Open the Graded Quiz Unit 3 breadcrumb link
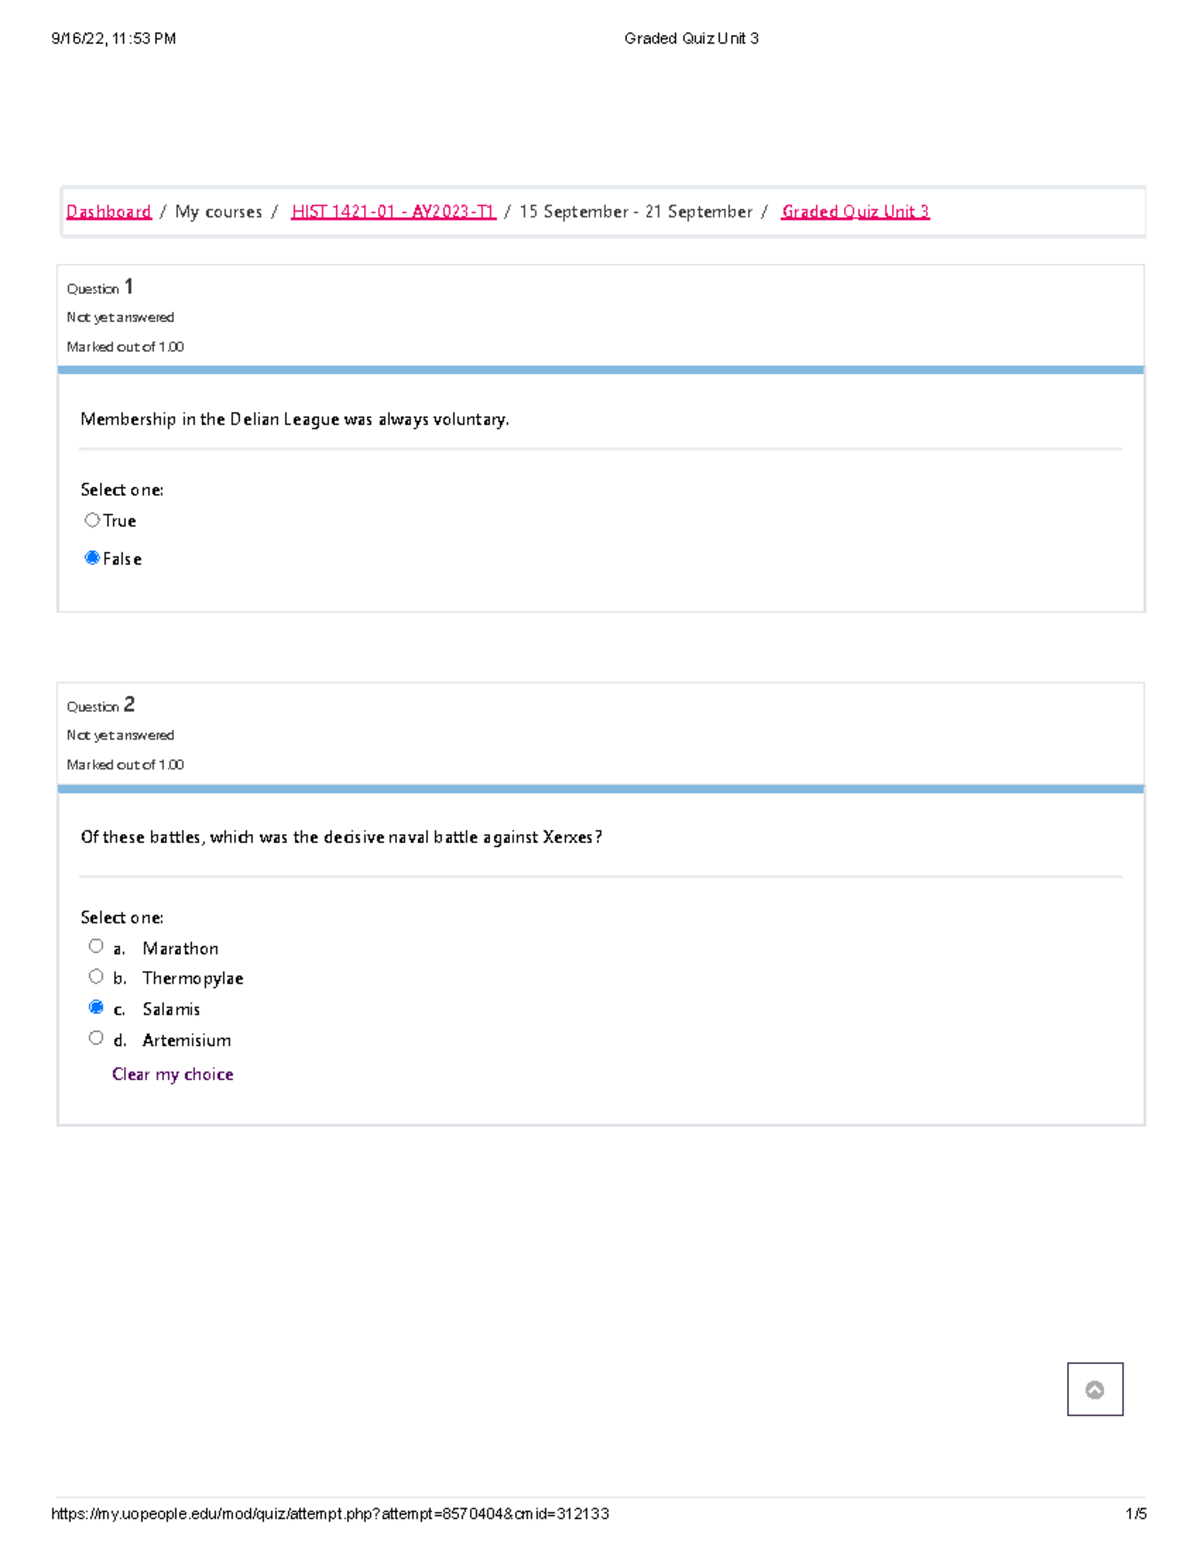Viewport: 1200px width, 1553px height. 855,212
